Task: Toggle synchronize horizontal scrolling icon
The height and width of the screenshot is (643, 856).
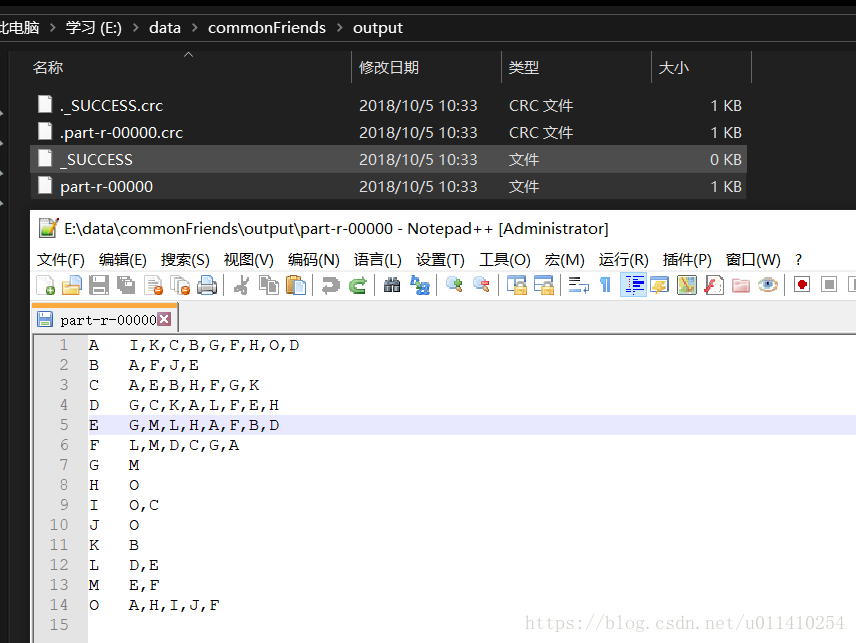Action: coord(544,285)
